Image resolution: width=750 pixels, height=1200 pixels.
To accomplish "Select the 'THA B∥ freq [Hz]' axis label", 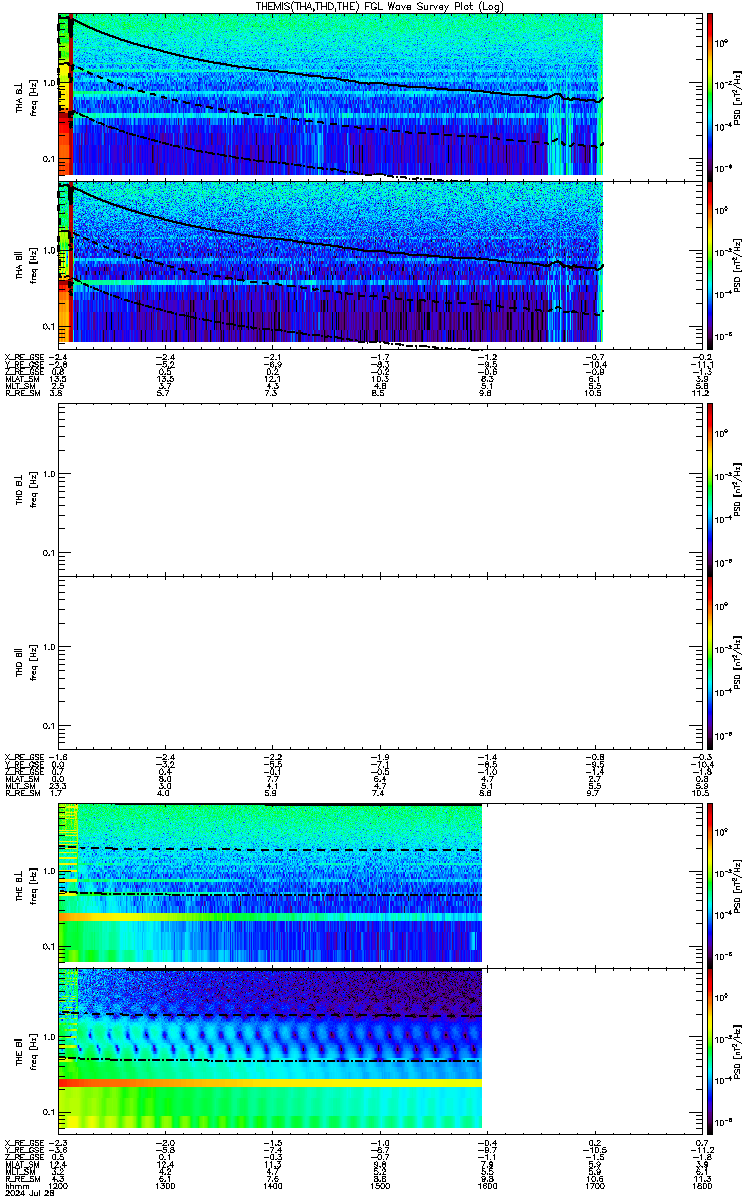I will coord(26,264).
